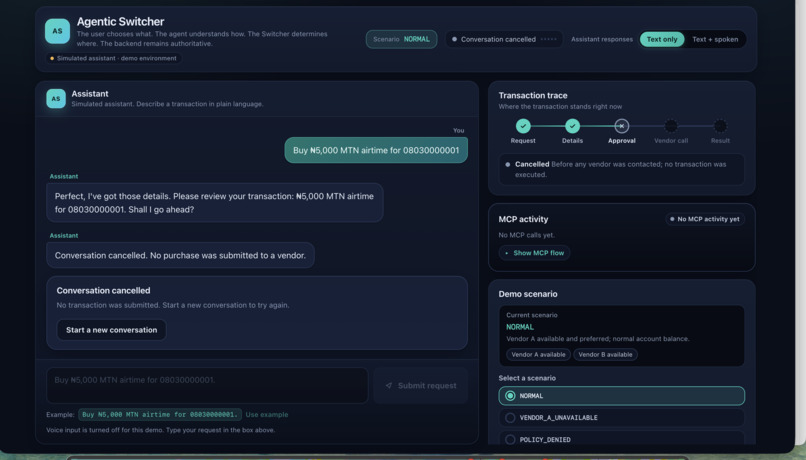Image resolution: width=806 pixels, height=460 pixels.
Task: Click the Assistant AS avatar icon
Action: coord(56,99)
